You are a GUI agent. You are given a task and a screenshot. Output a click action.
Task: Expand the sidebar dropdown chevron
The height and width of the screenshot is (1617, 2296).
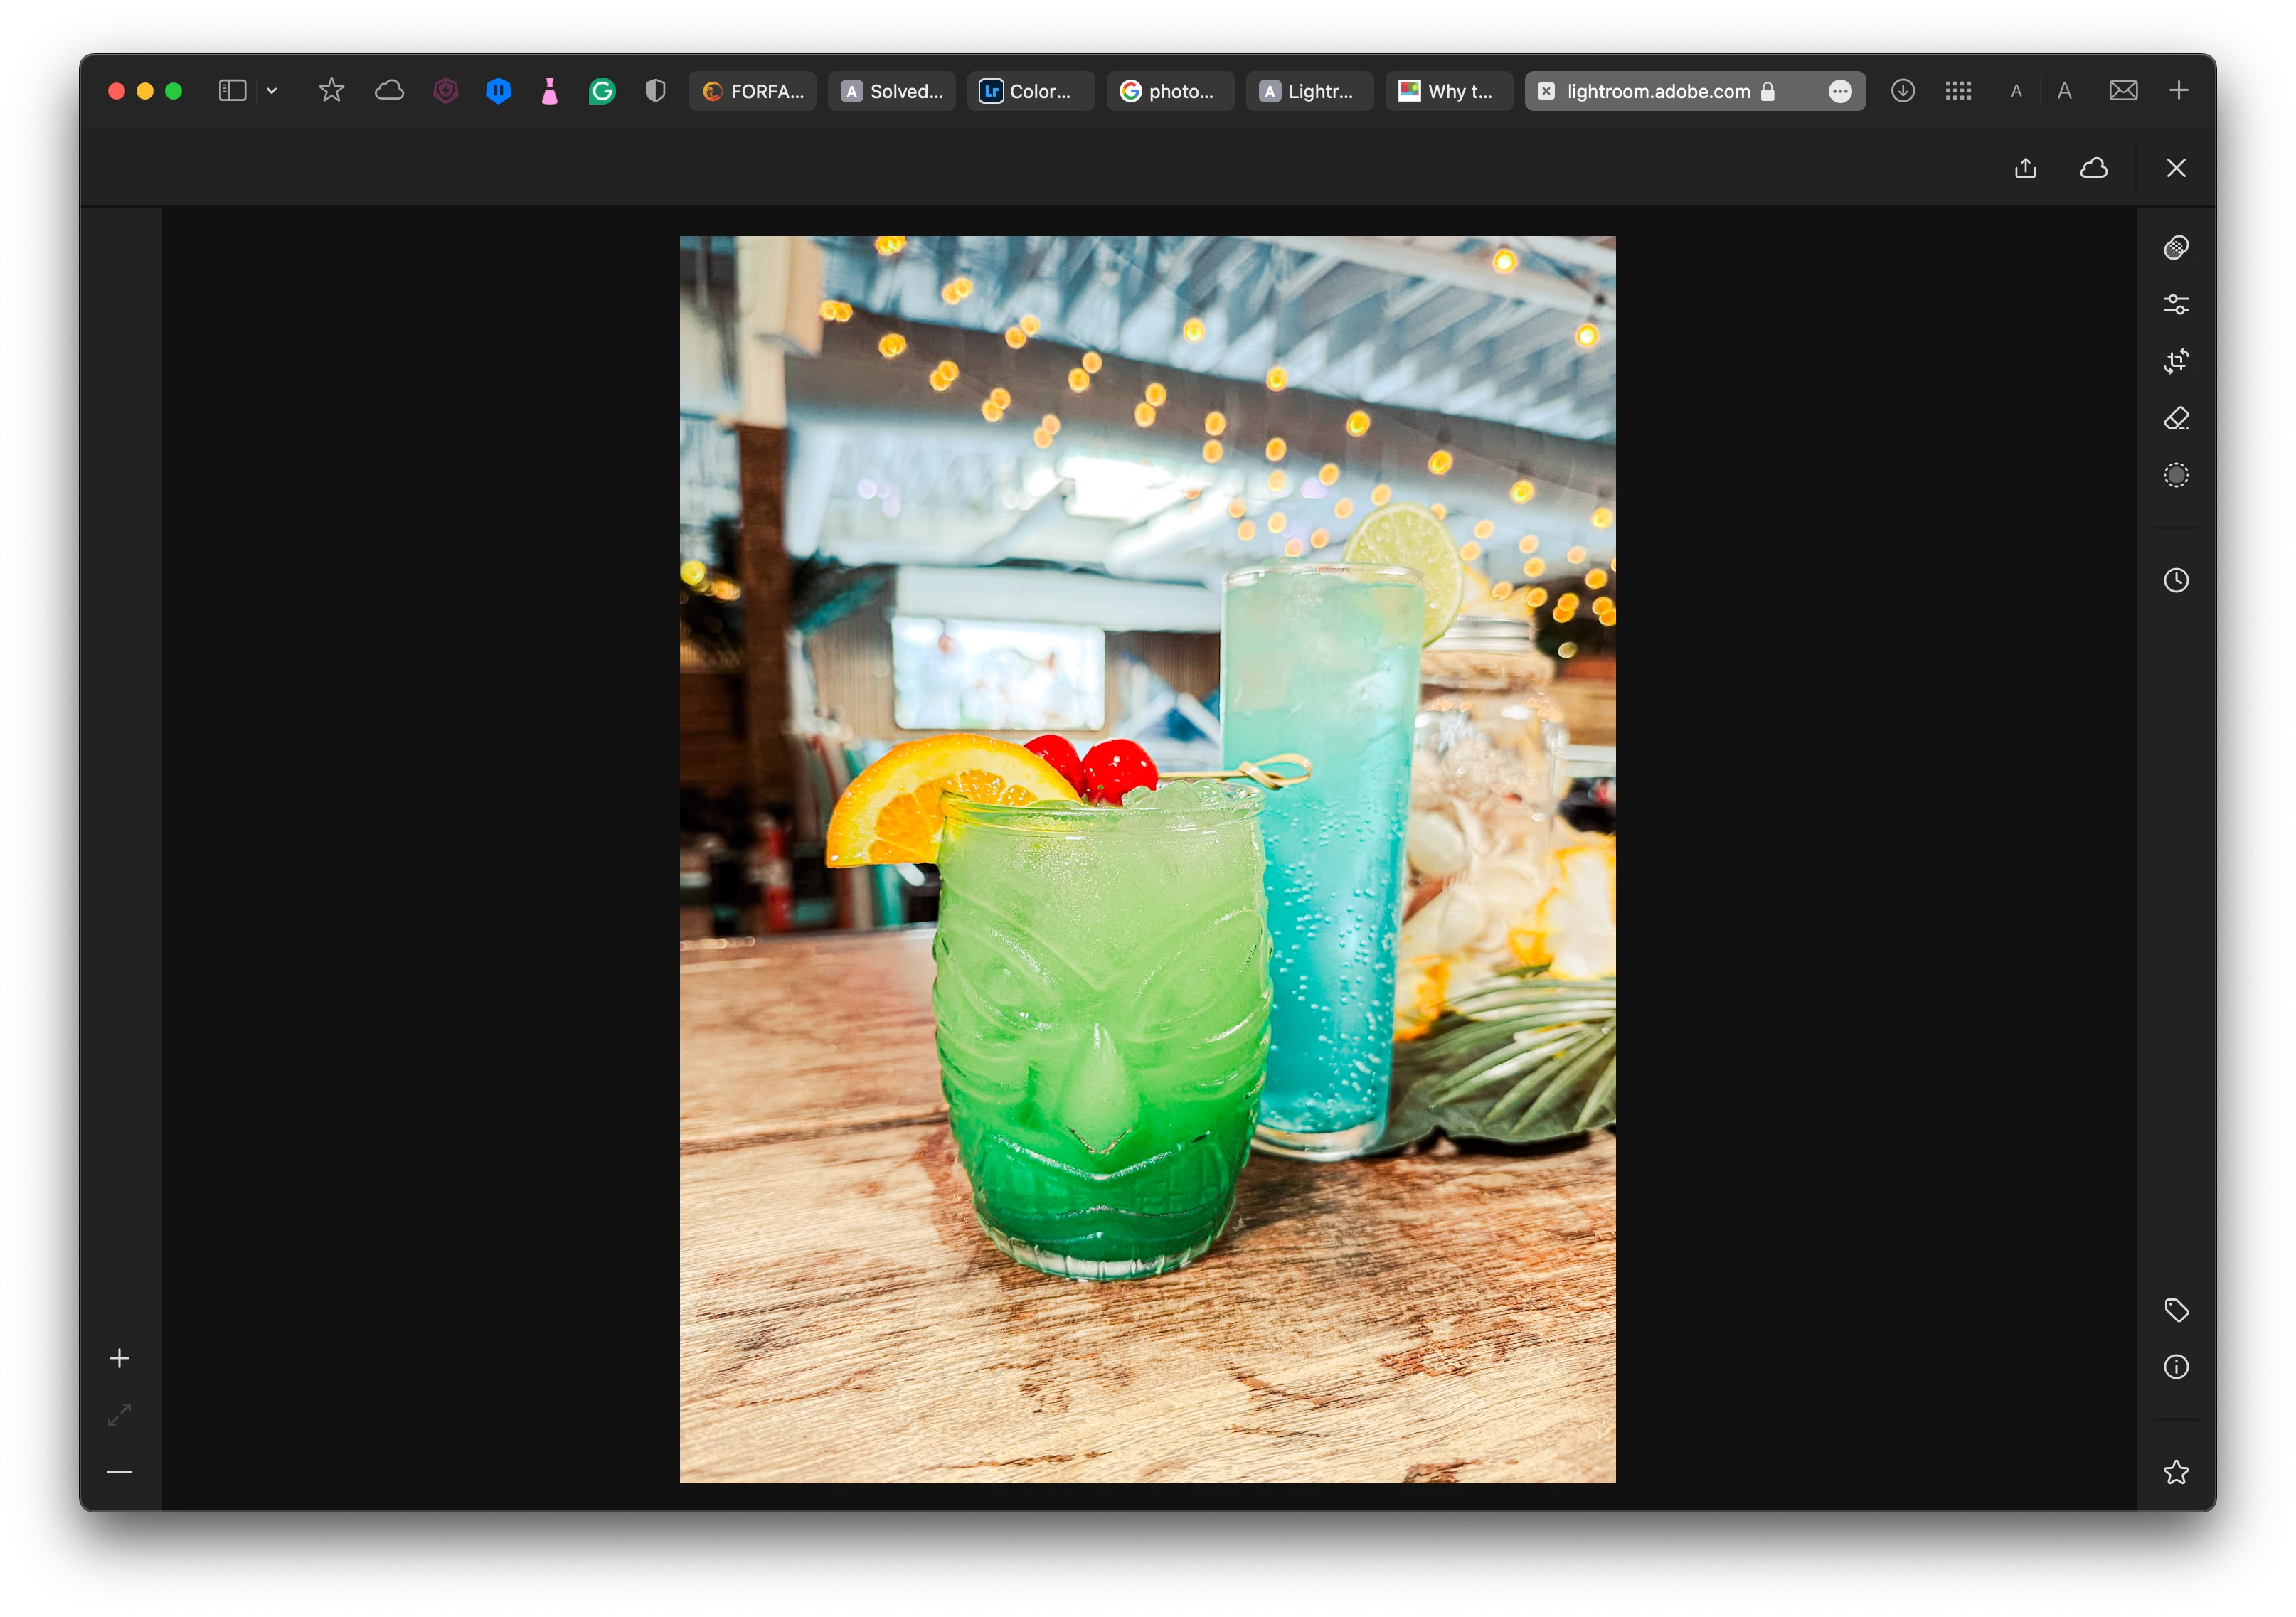[x=271, y=91]
